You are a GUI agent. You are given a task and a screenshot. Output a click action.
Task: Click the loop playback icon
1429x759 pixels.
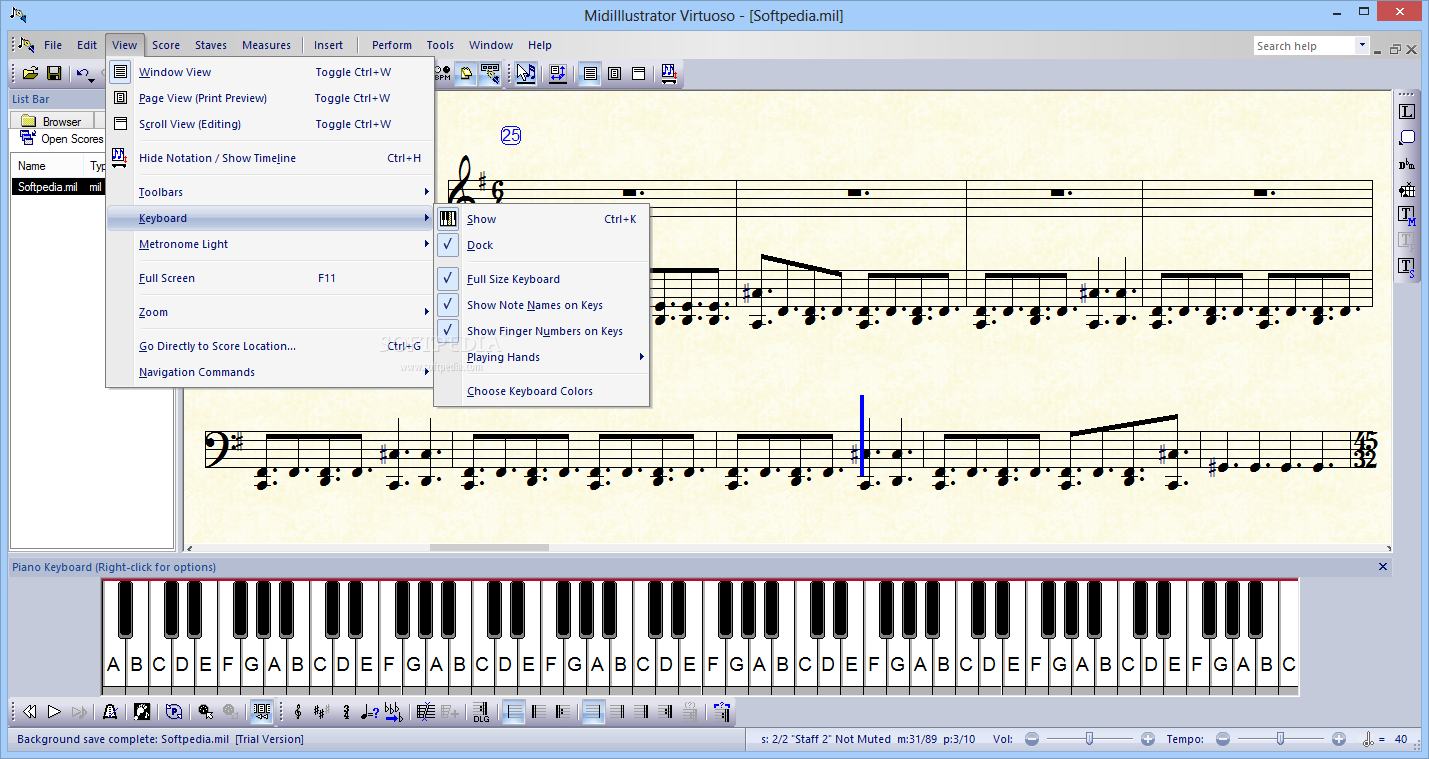(174, 712)
